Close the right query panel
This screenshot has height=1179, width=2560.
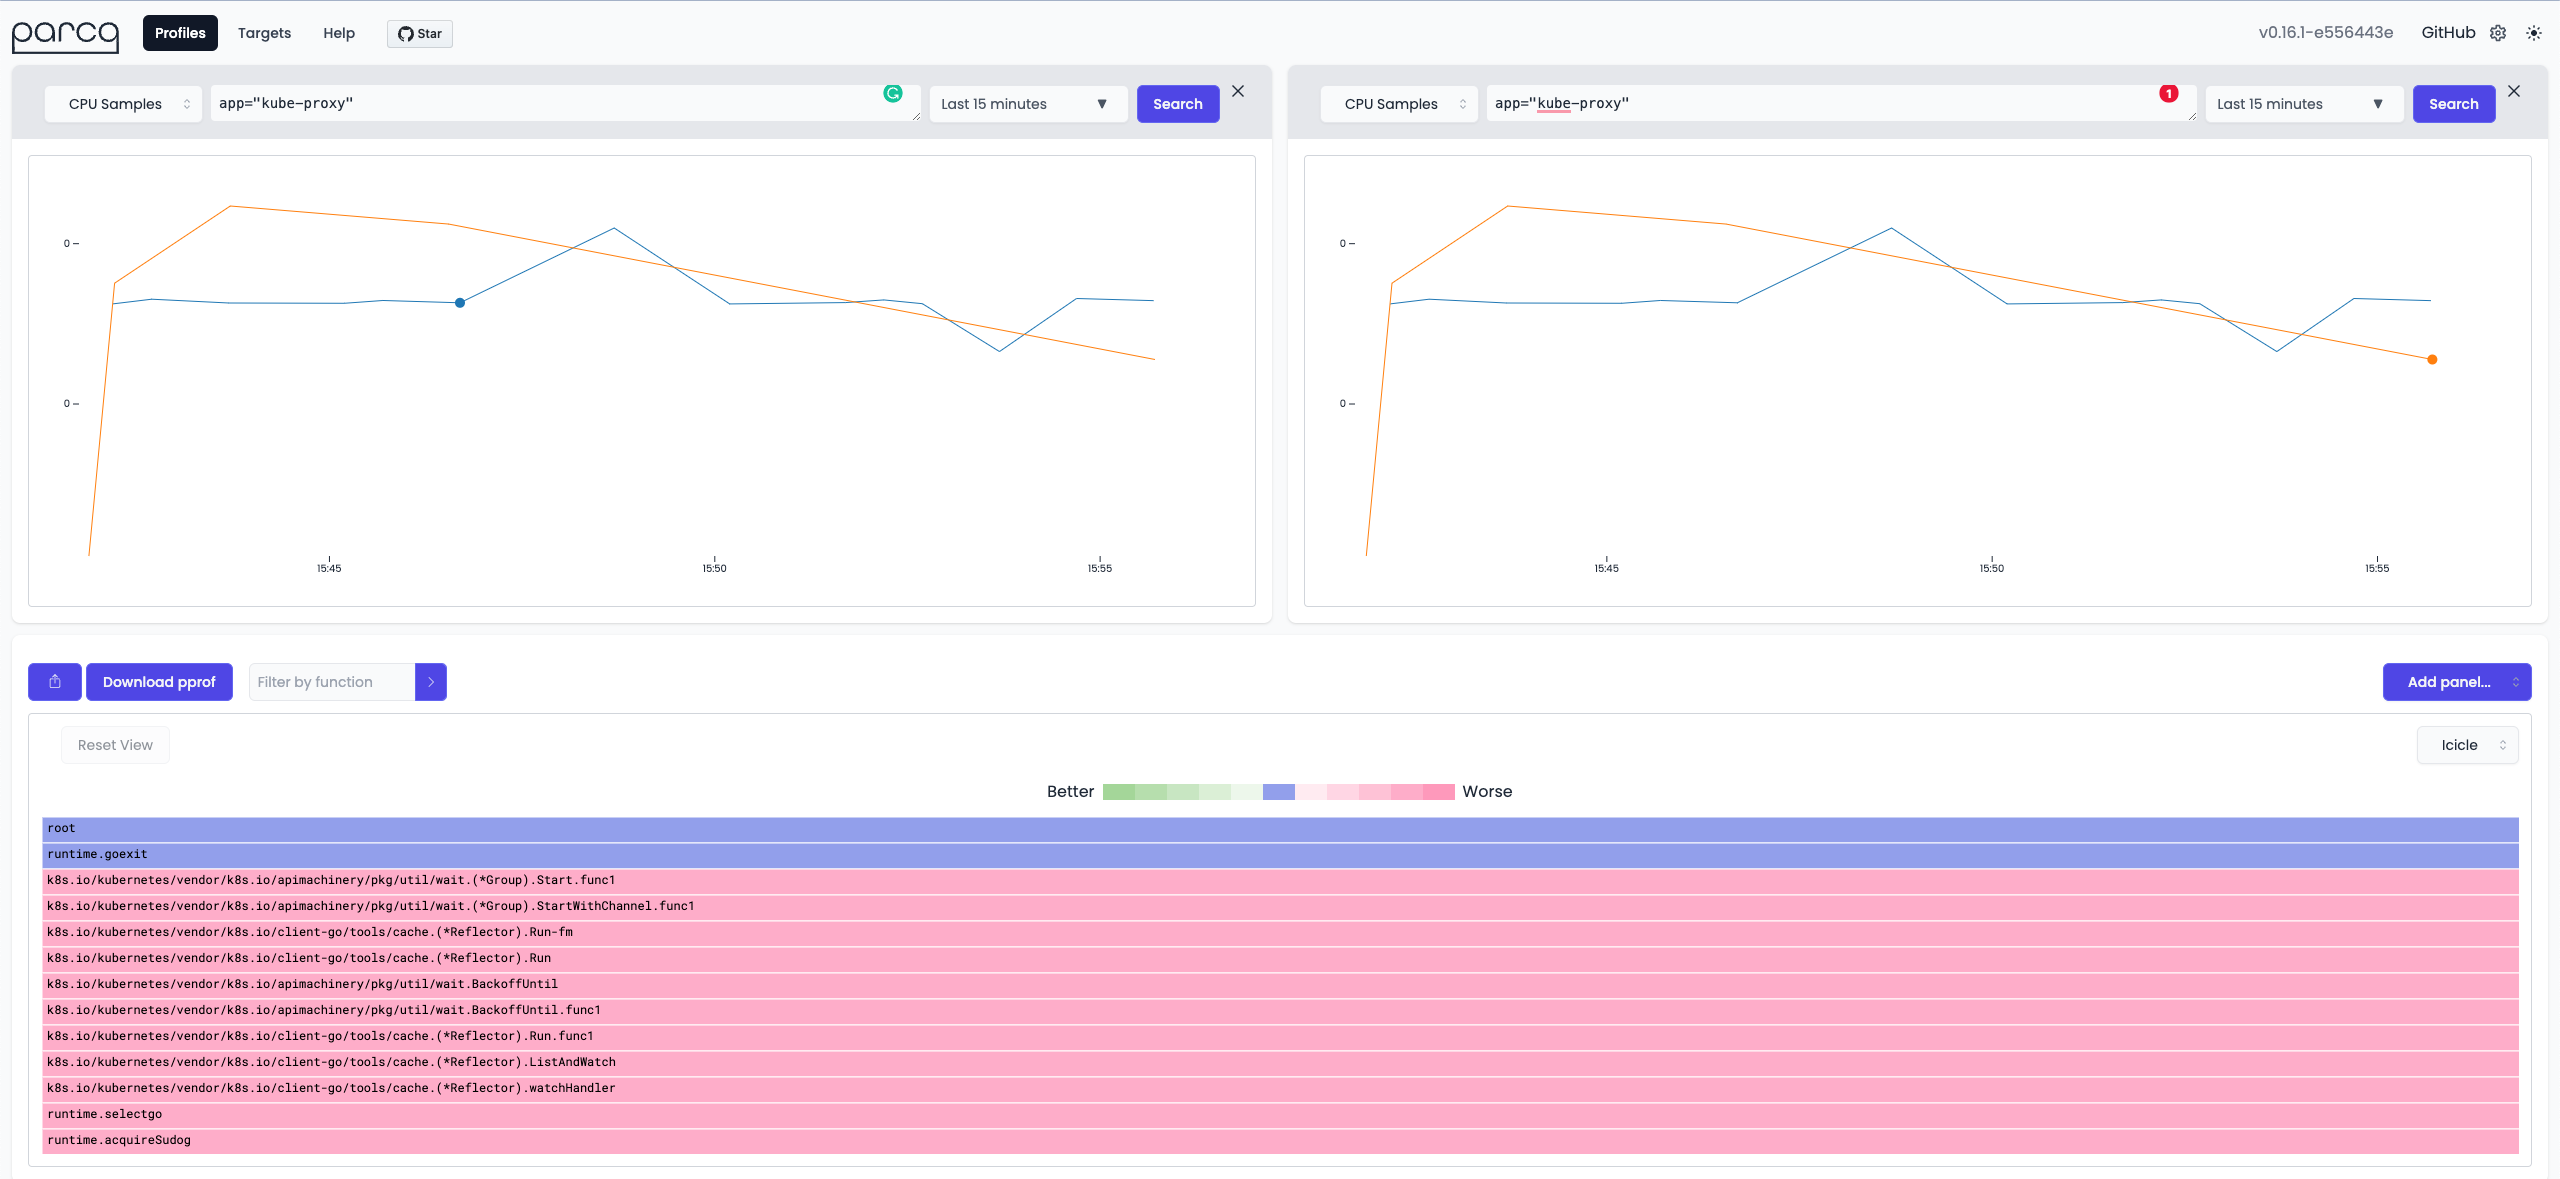point(2514,91)
